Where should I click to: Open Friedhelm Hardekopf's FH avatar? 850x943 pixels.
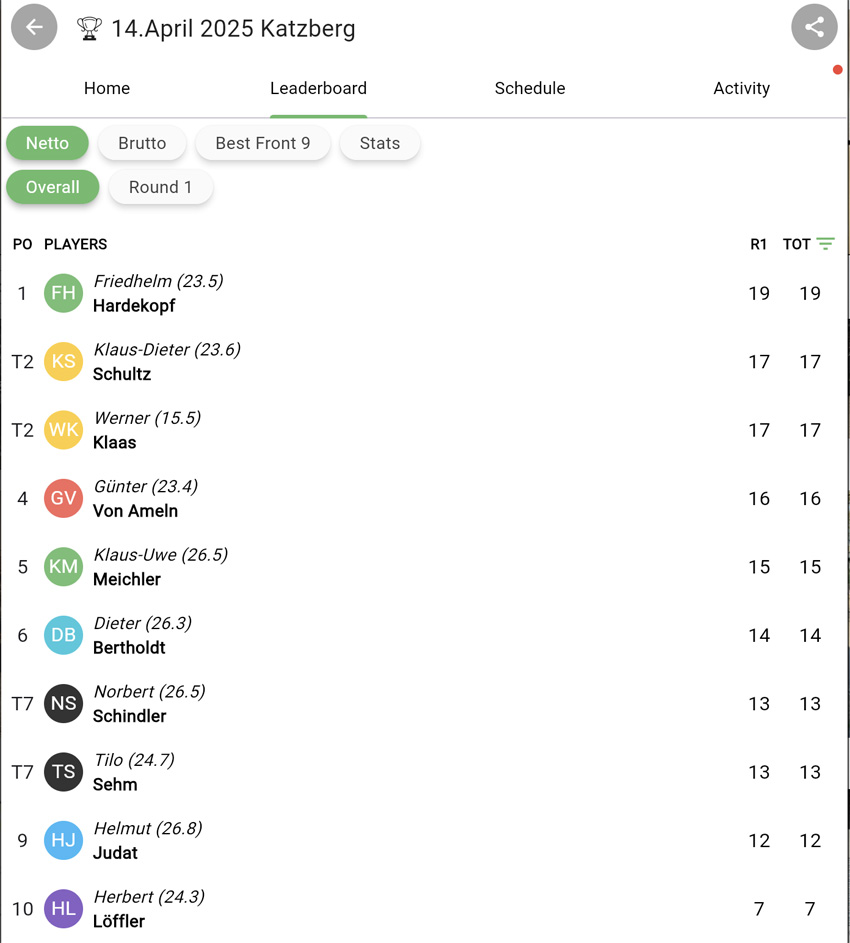click(63, 293)
